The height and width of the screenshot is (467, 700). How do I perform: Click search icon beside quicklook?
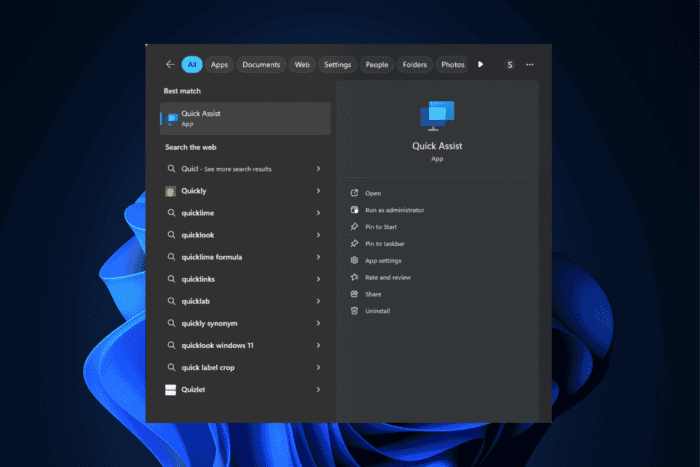(x=171, y=234)
